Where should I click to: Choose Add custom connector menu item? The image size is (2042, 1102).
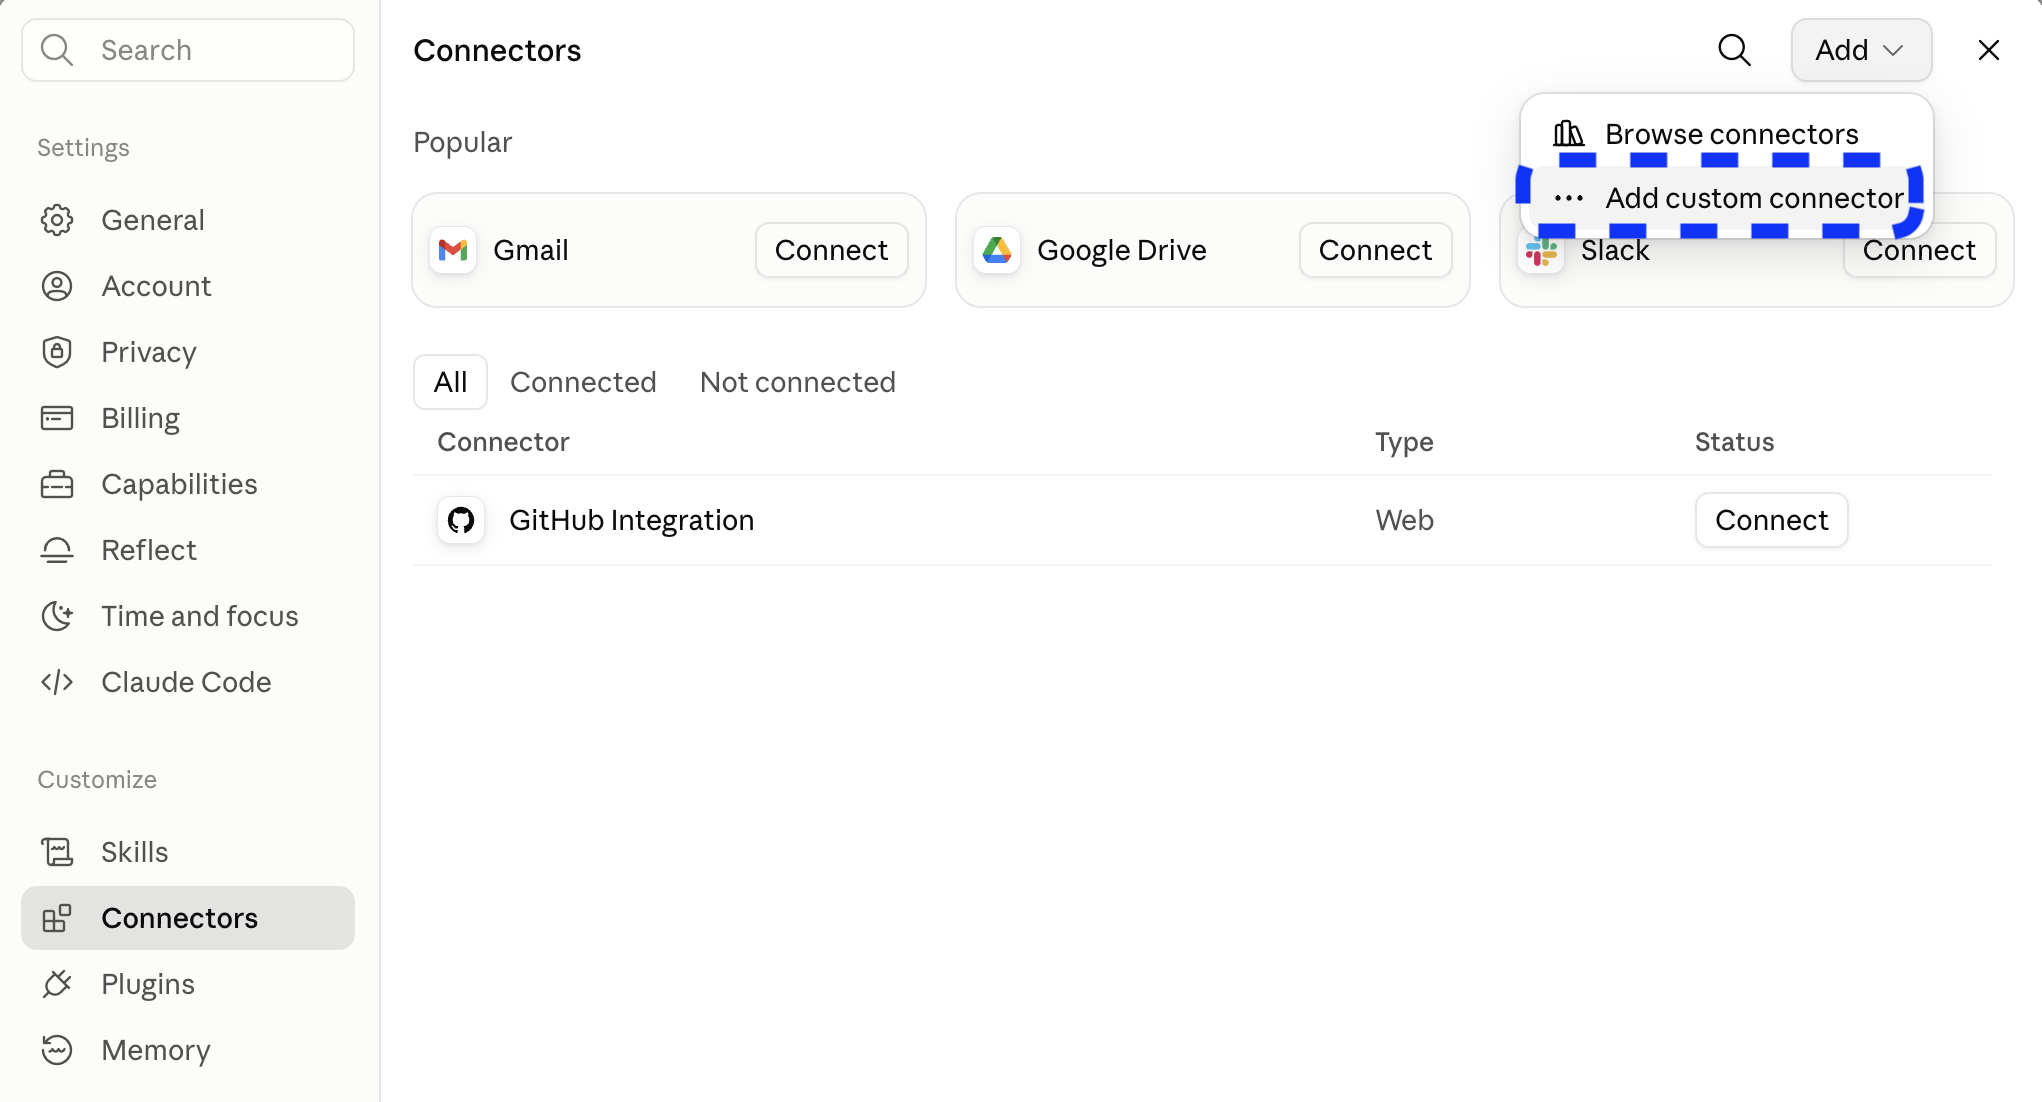tap(1727, 198)
